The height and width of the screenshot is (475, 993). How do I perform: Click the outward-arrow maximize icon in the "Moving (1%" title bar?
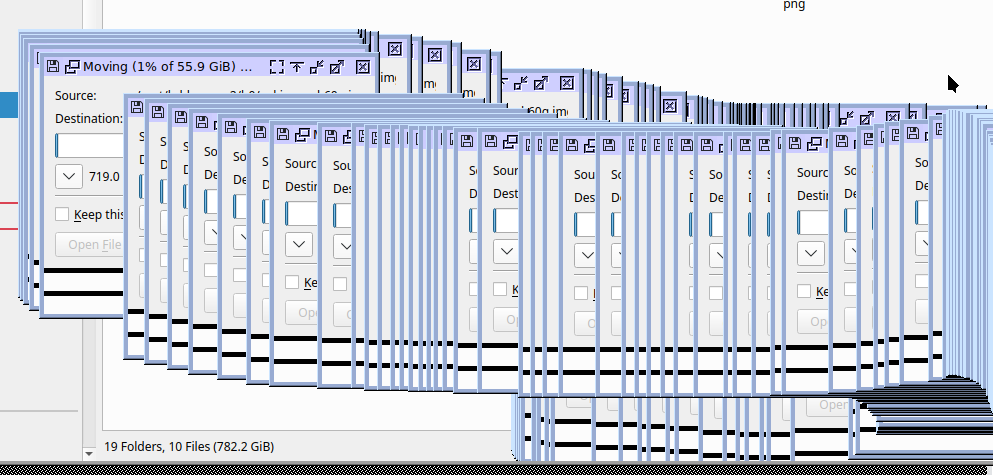(337, 67)
